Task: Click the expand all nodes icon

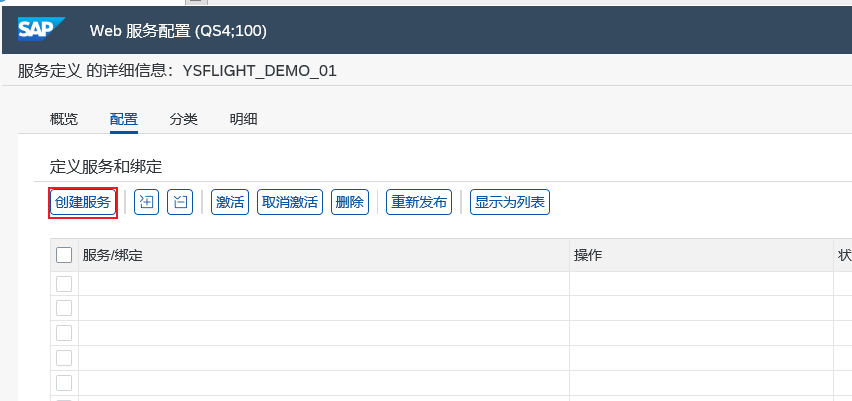Action: (x=146, y=202)
